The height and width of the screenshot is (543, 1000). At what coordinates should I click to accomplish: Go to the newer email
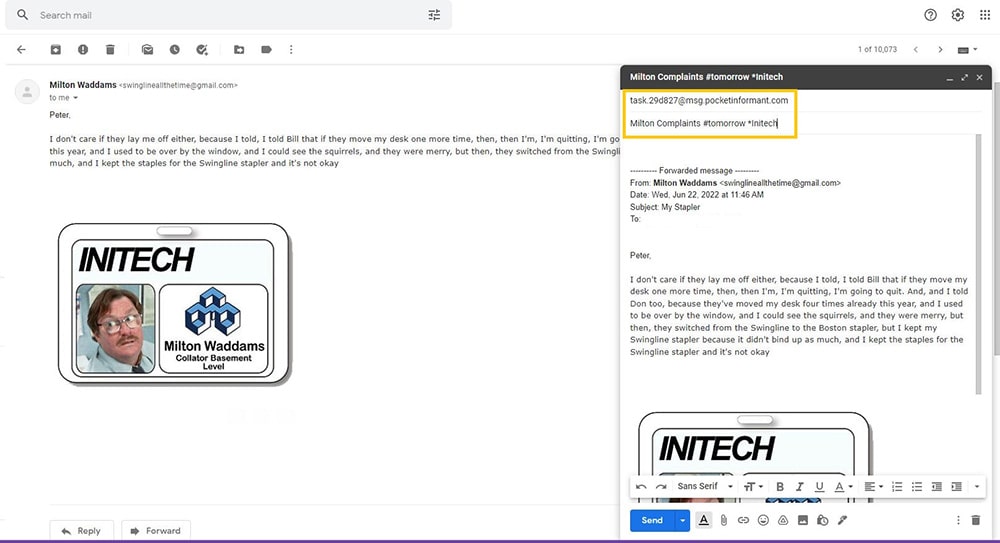click(916, 49)
